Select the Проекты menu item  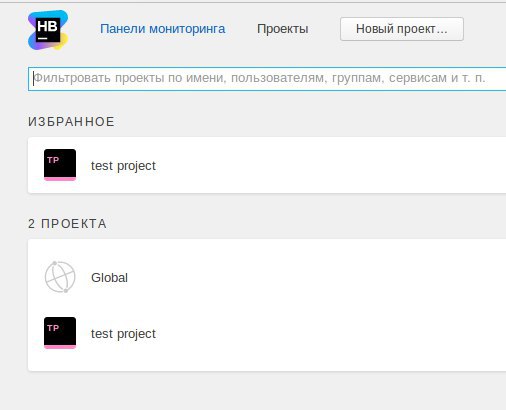282,29
